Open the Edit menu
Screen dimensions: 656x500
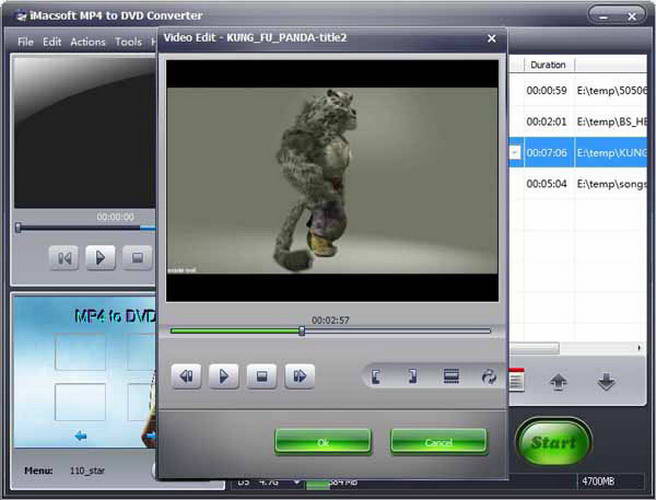[52, 42]
